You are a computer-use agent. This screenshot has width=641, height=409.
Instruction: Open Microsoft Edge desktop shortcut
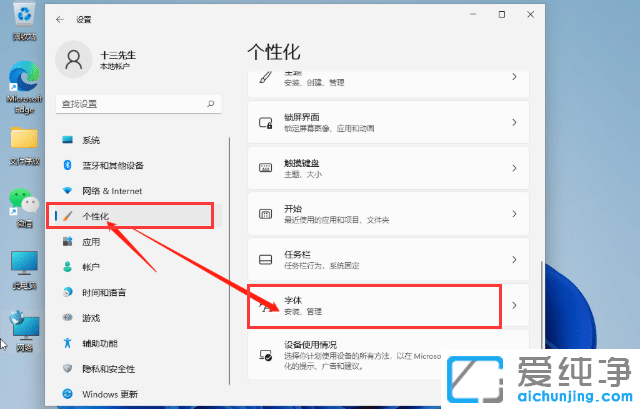click(x=25, y=88)
